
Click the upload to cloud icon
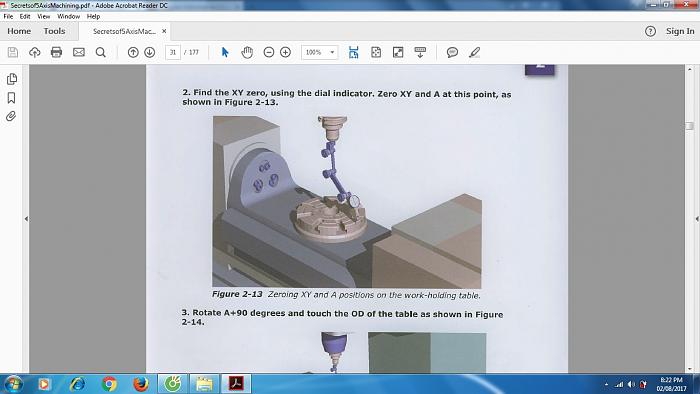[34, 52]
